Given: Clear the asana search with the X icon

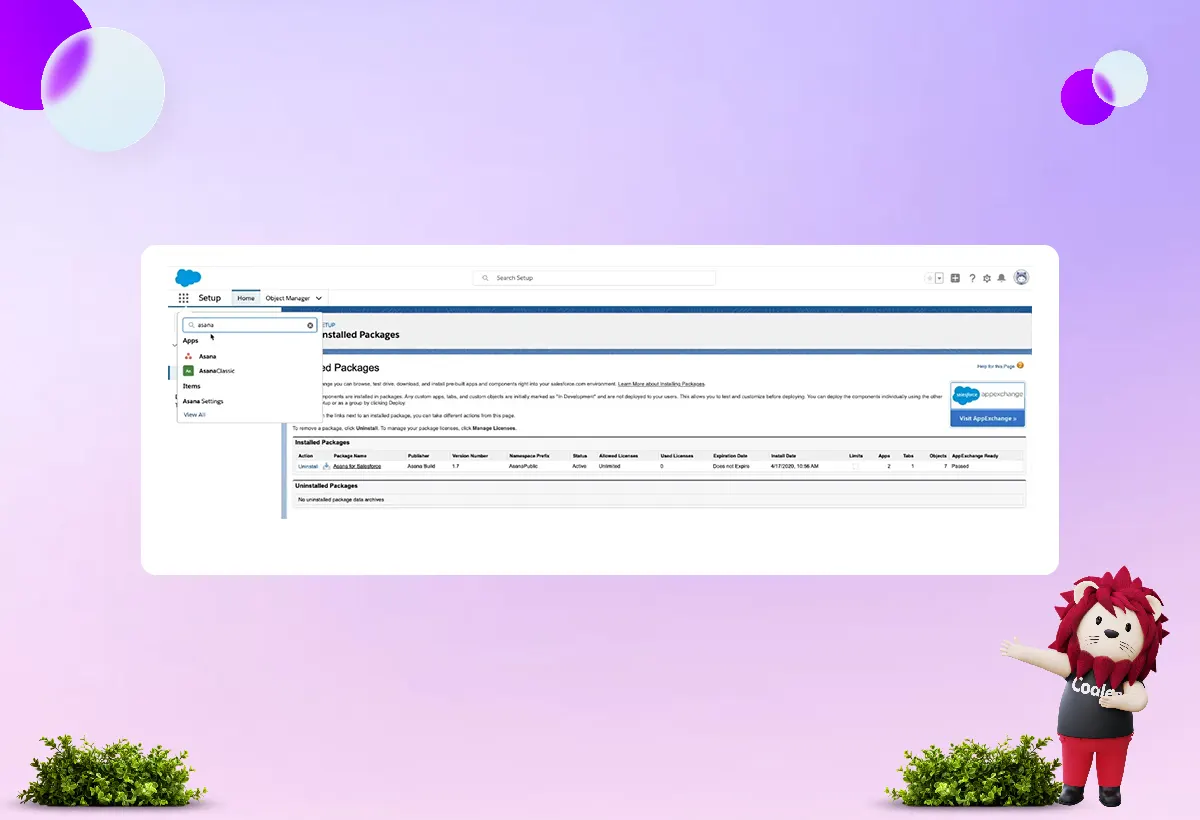Looking at the screenshot, I should point(310,325).
